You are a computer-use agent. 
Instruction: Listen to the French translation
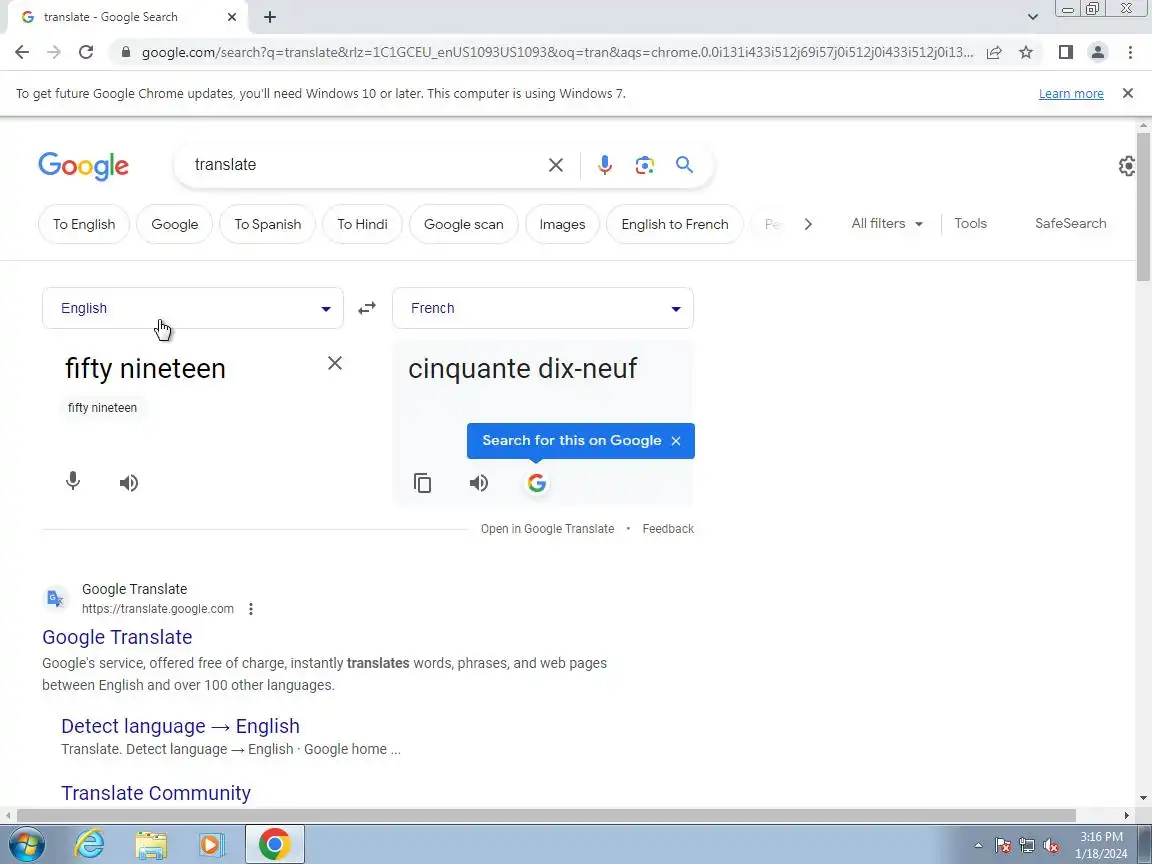tap(478, 483)
